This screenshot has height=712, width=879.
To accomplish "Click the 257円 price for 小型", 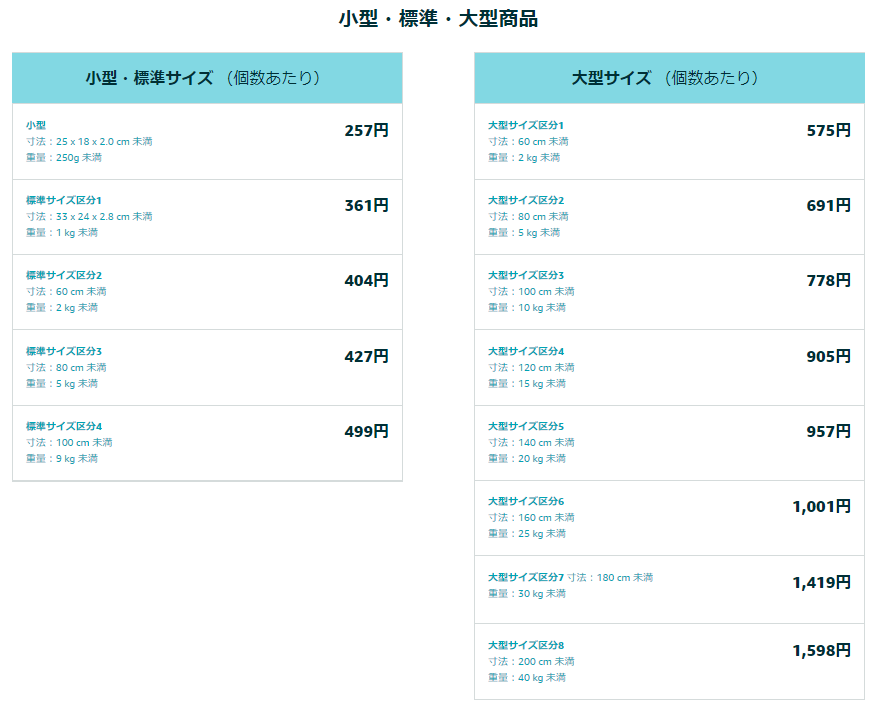I will click(366, 130).
